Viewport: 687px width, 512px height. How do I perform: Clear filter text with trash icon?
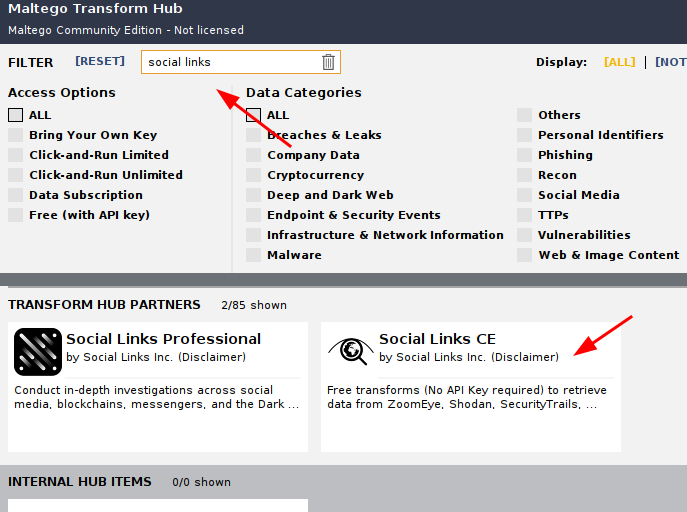(328, 62)
